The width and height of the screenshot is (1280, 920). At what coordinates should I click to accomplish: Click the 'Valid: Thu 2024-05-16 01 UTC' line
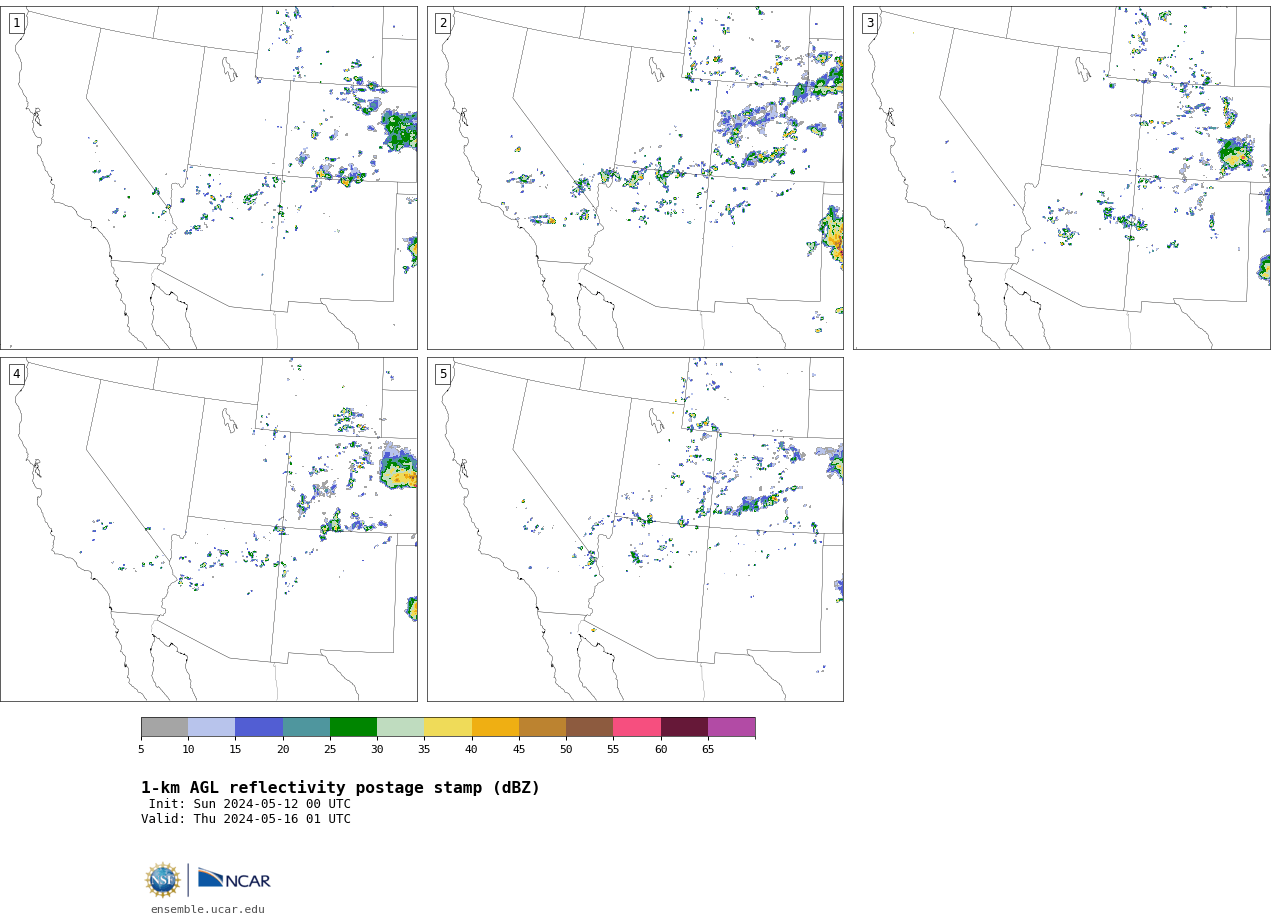(246, 819)
